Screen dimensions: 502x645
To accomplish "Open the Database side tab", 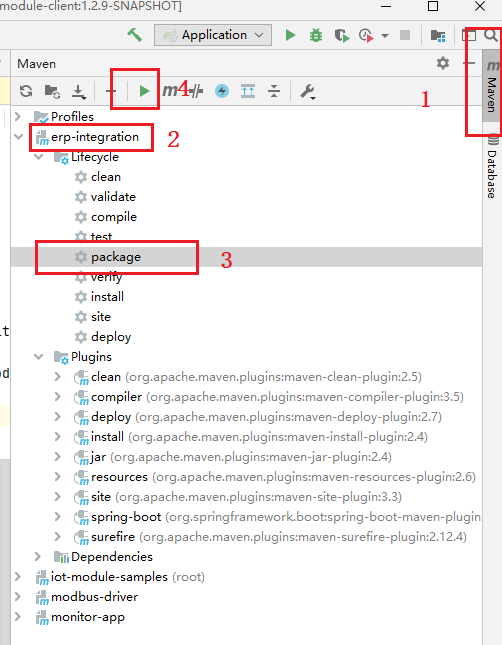I will point(492,167).
